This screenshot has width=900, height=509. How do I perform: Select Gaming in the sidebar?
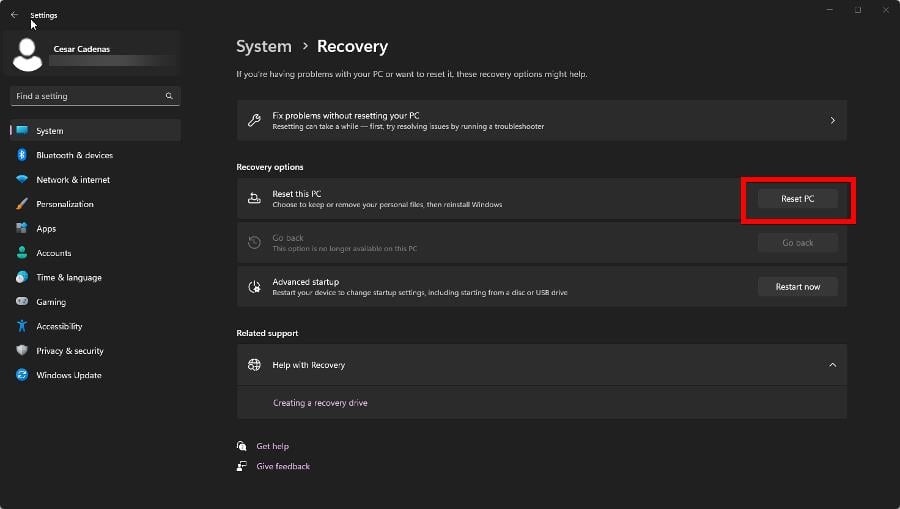point(95,302)
